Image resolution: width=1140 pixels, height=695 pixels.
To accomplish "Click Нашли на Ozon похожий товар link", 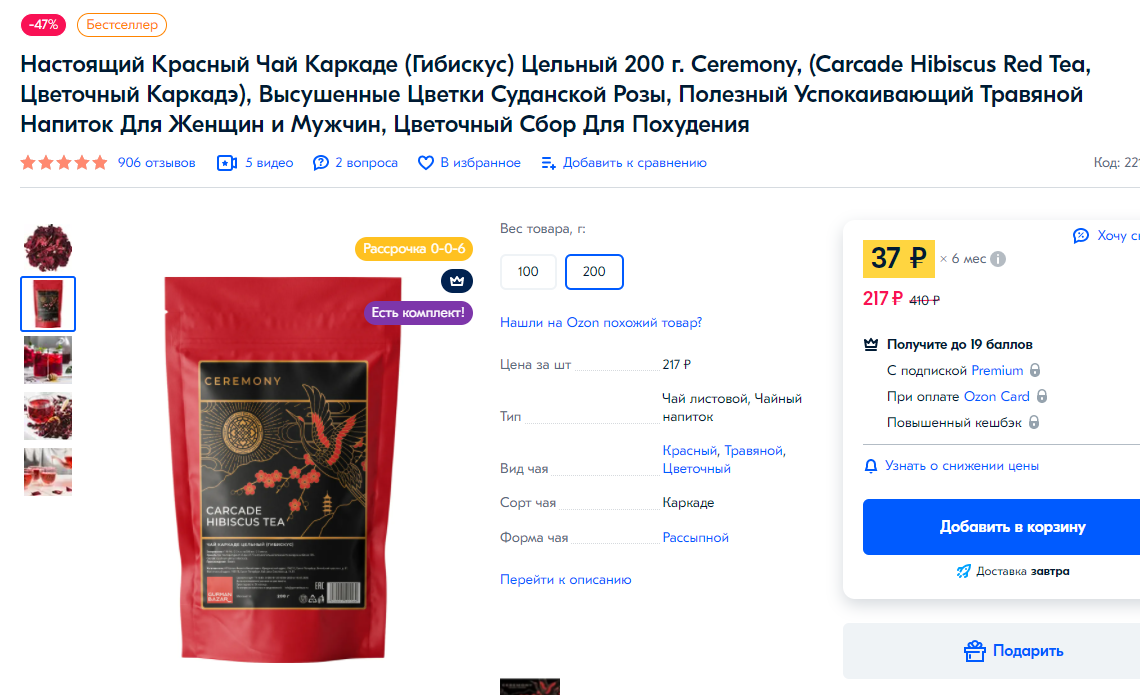I will coord(601,322).
